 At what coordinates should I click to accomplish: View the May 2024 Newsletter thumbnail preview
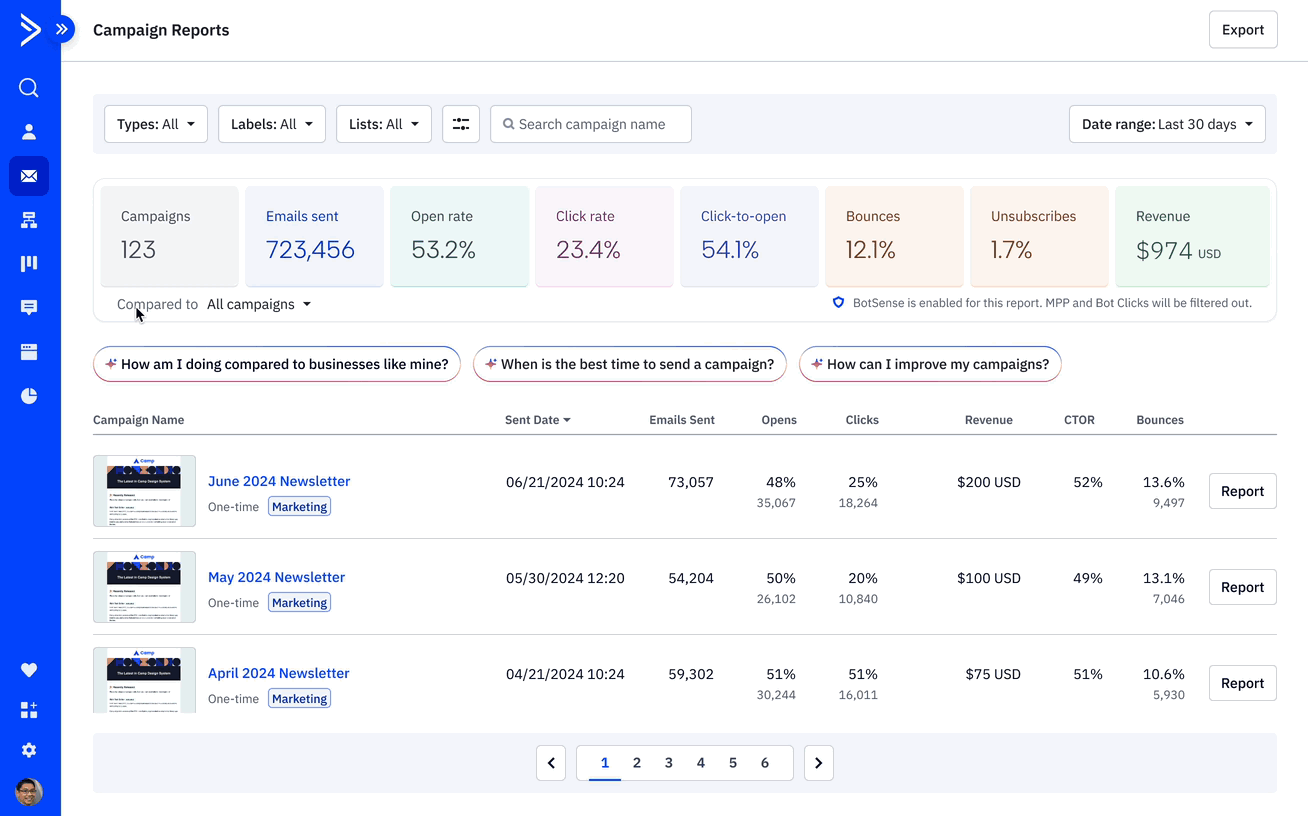point(144,587)
